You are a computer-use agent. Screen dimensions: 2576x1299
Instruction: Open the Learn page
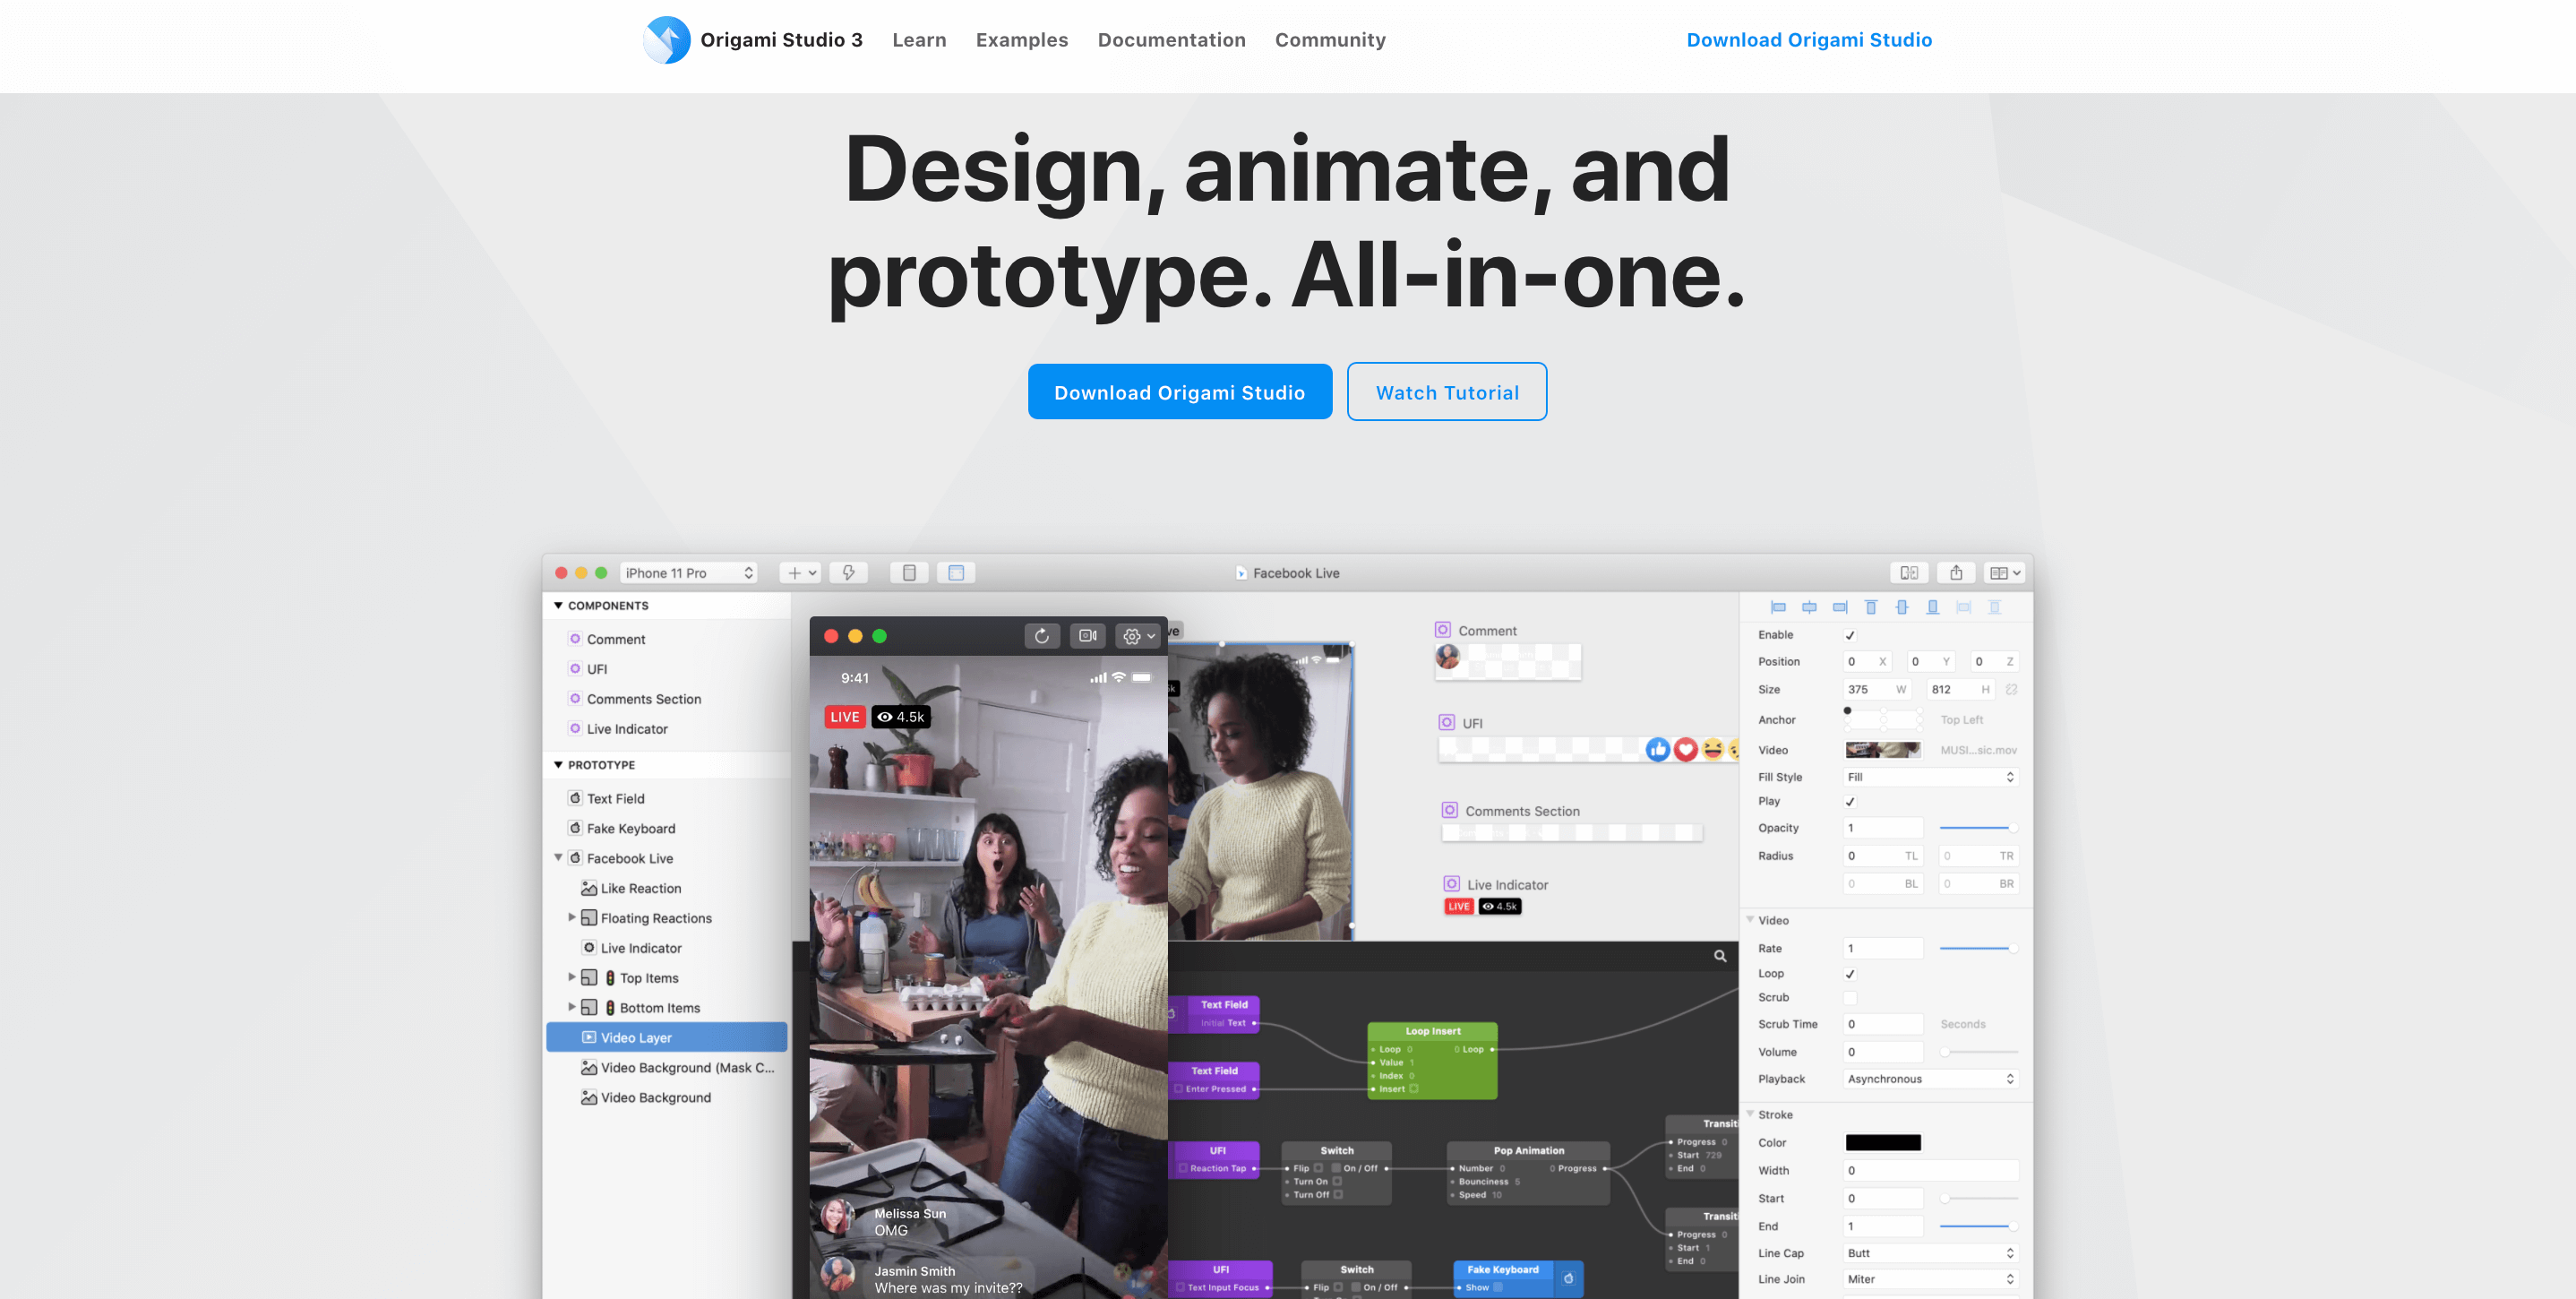click(x=919, y=40)
